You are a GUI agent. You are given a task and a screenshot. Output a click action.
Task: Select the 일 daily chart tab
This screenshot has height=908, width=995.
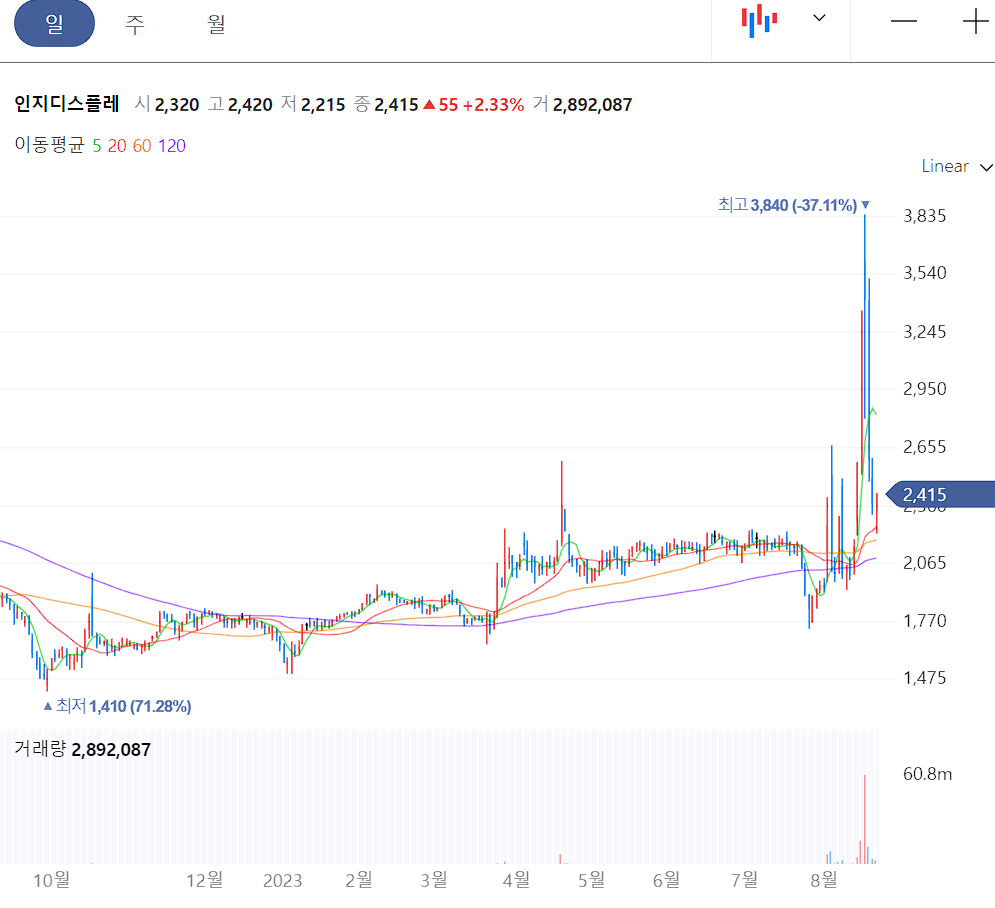[54, 22]
